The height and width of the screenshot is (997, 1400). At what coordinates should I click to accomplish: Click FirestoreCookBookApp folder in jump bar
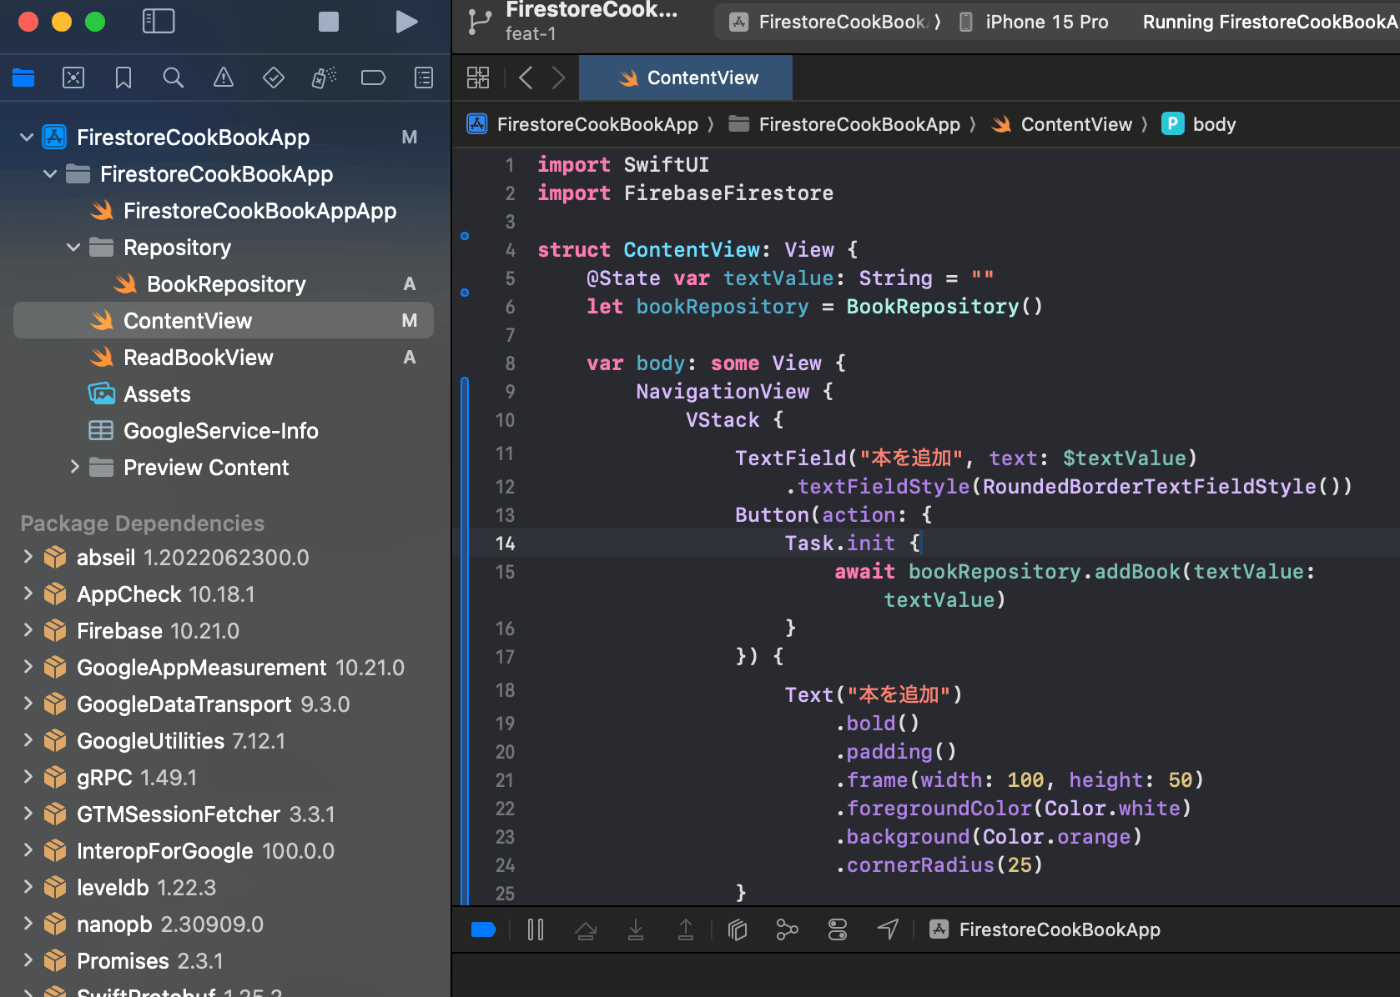(846, 124)
